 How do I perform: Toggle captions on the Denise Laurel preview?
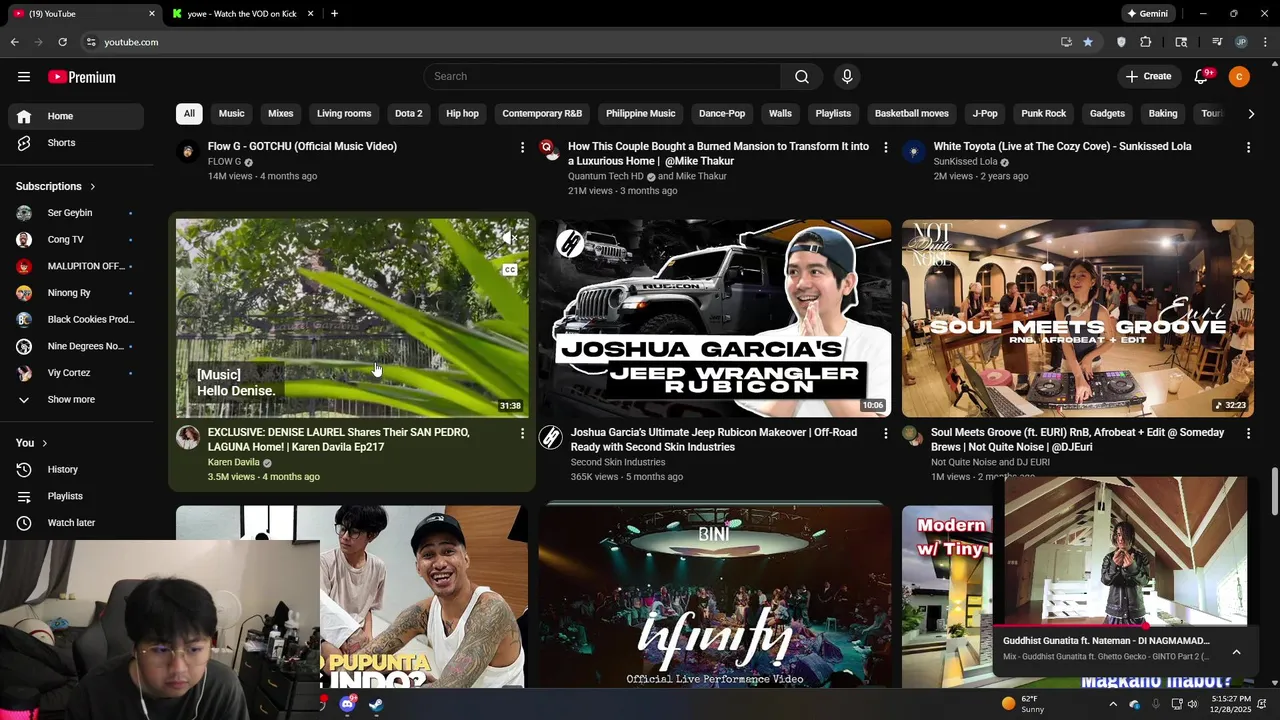509,270
